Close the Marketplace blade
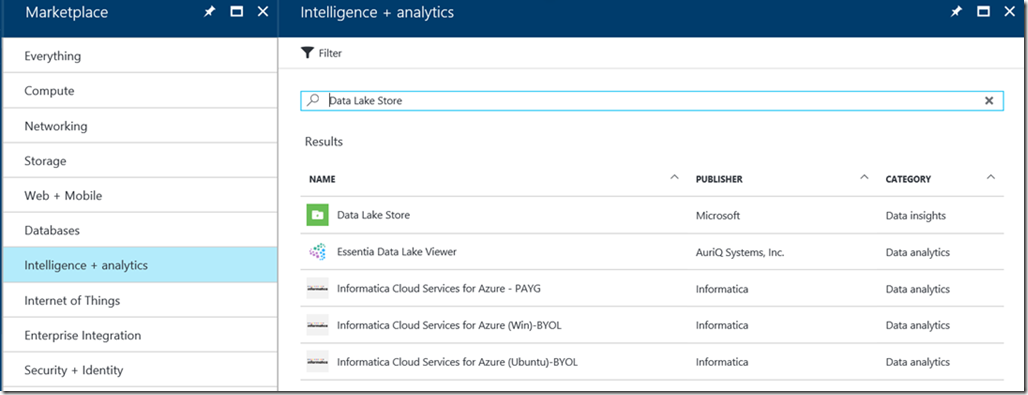The height and width of the screenshot is (395, 1028). point(263,12)
